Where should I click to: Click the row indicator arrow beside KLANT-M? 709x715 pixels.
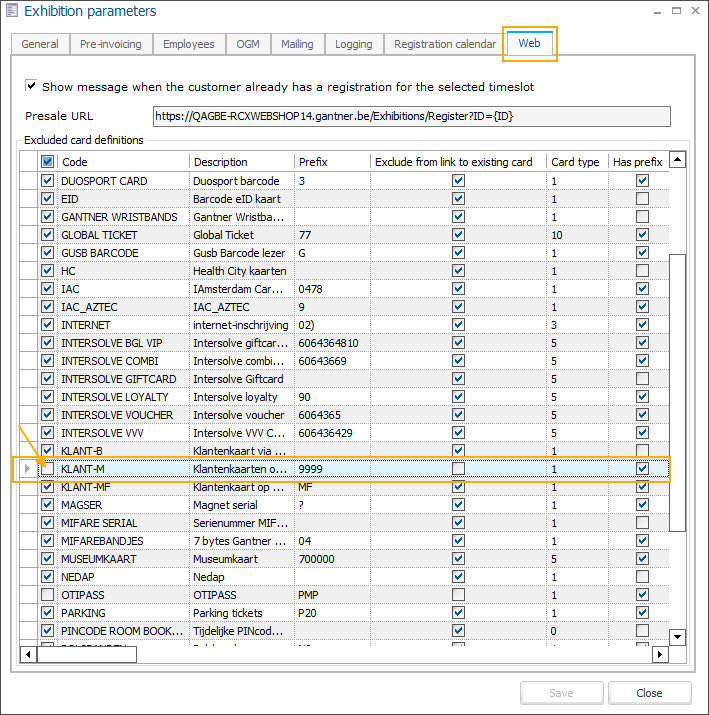click(28, 468)
